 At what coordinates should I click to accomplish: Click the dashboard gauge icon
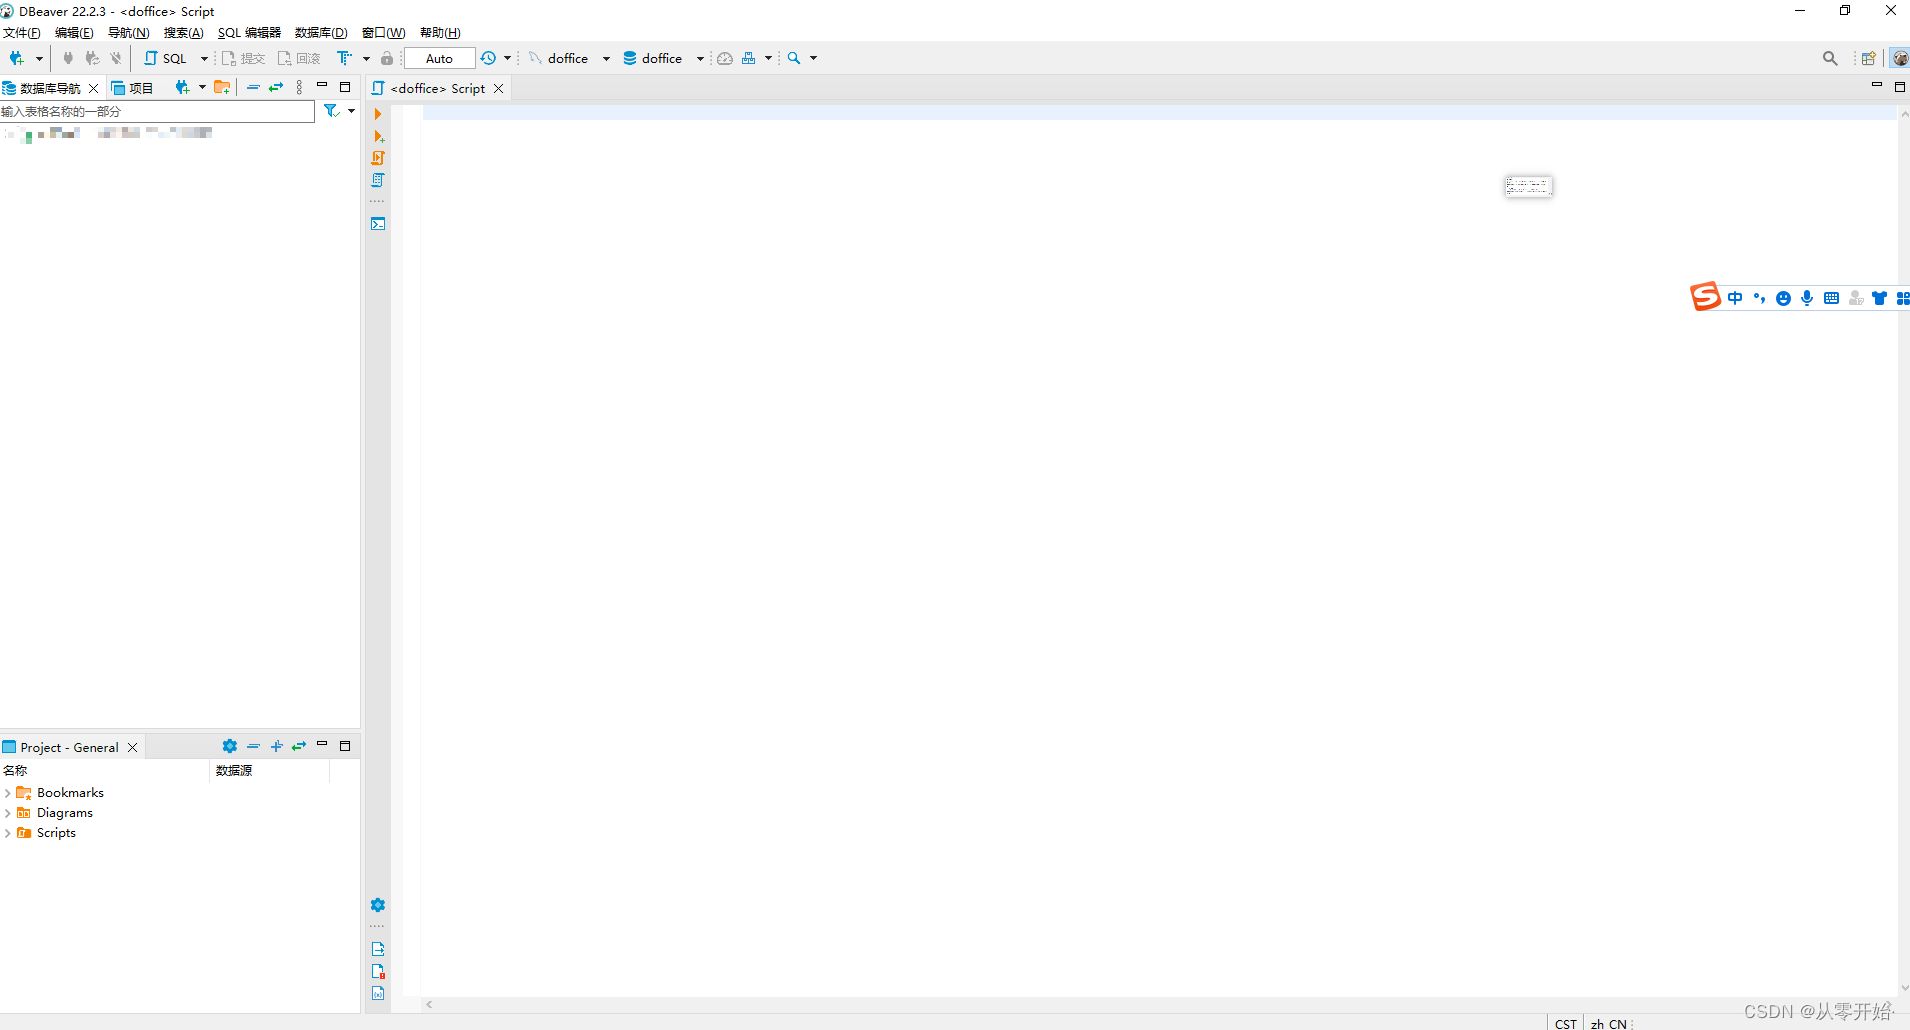(725, 58)
